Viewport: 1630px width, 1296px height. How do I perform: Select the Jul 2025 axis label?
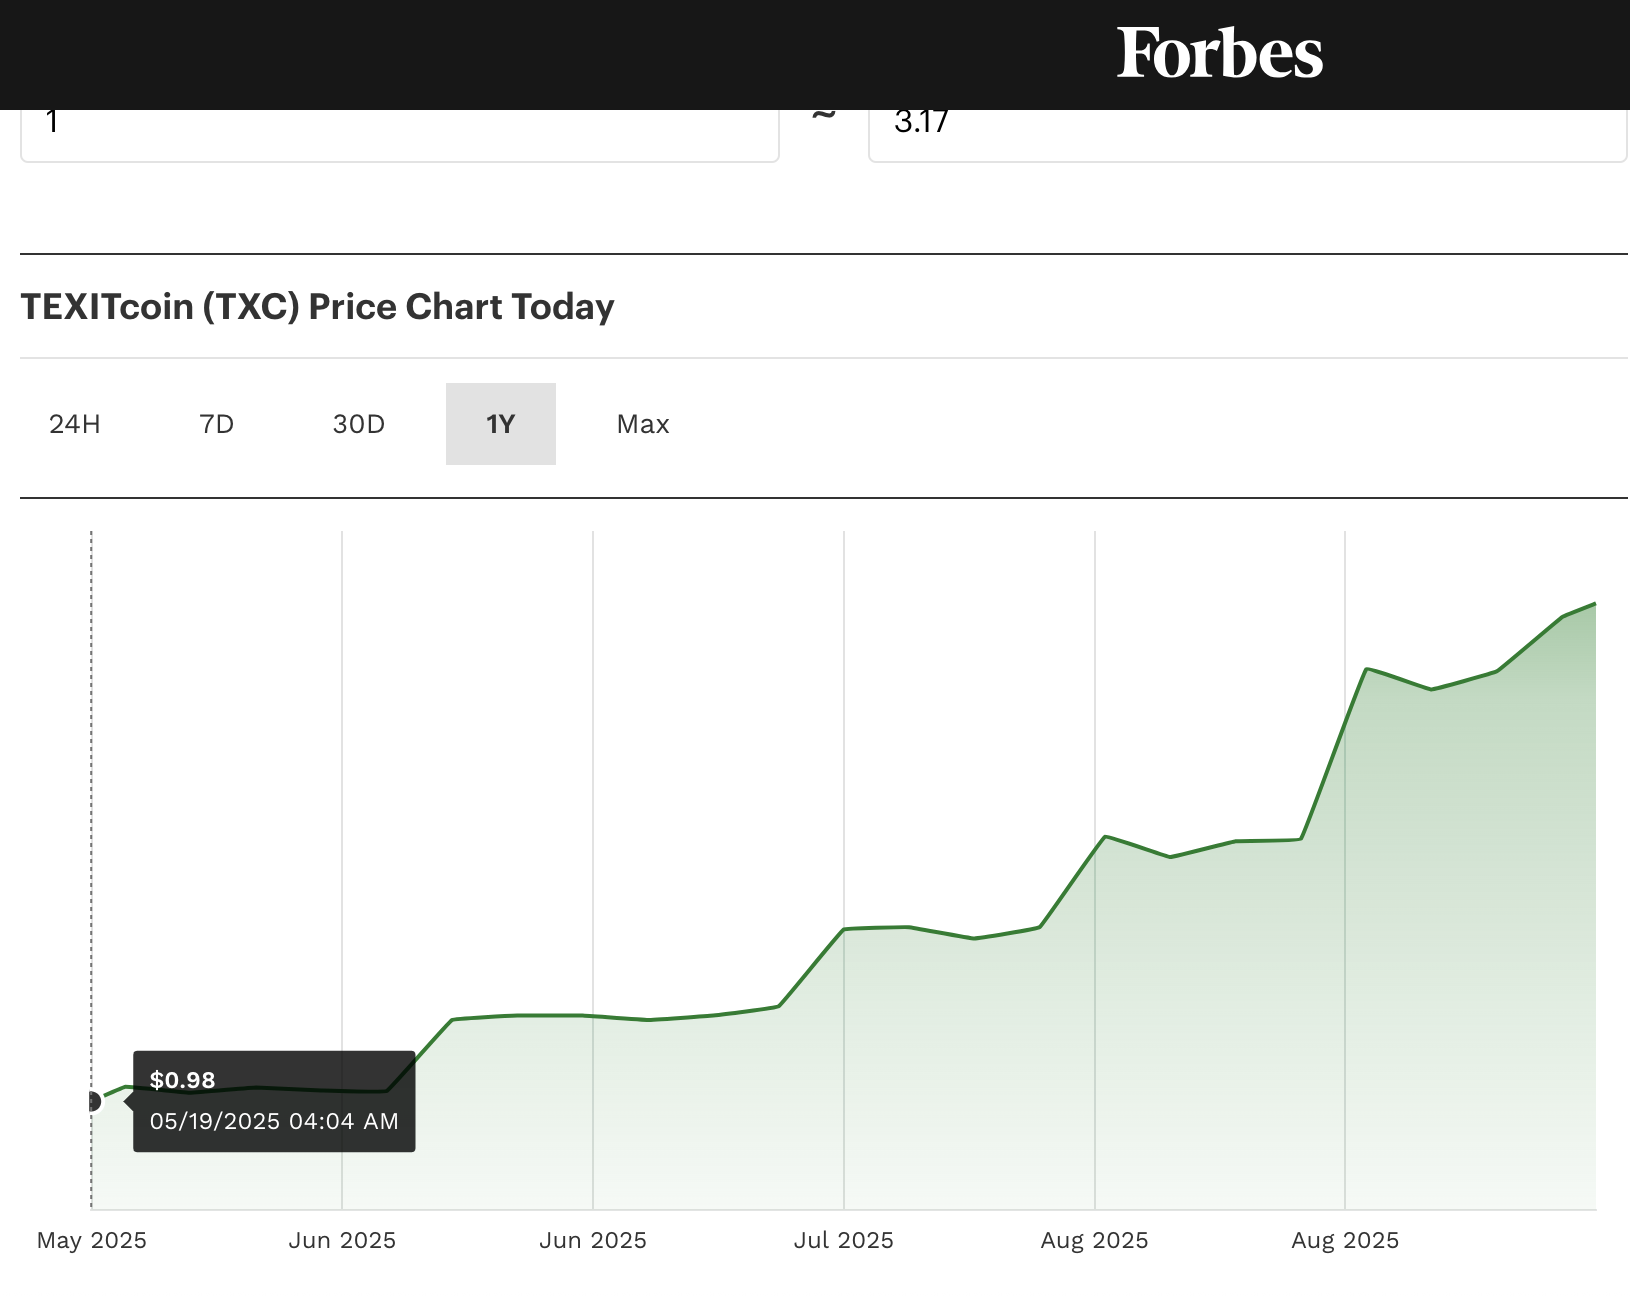click(844, 1241)
